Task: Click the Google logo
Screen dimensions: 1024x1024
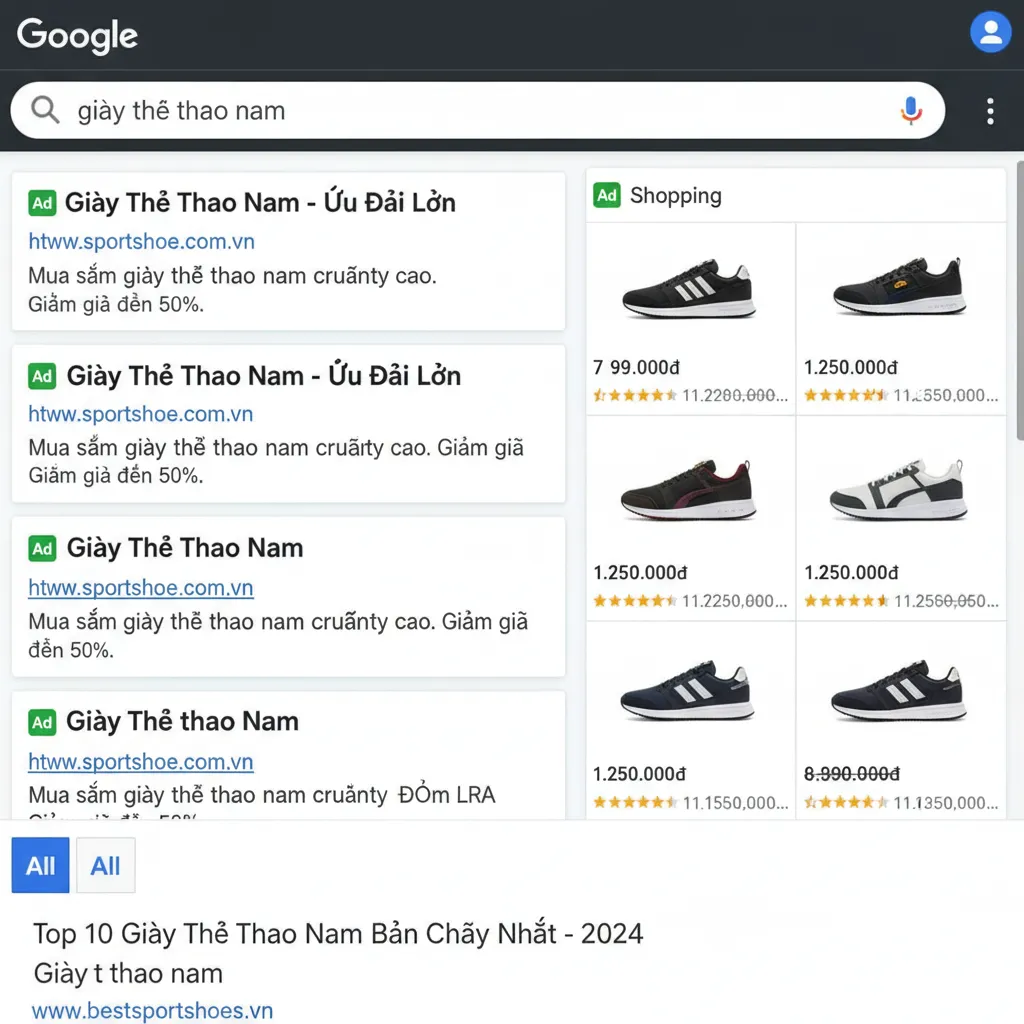Action: (77, 35)
